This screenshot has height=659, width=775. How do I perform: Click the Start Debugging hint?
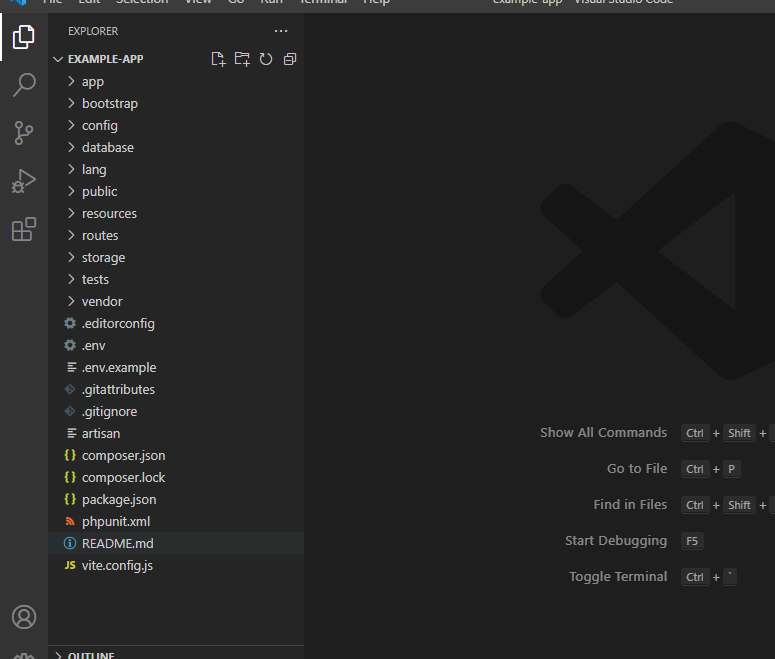(616, 541)
